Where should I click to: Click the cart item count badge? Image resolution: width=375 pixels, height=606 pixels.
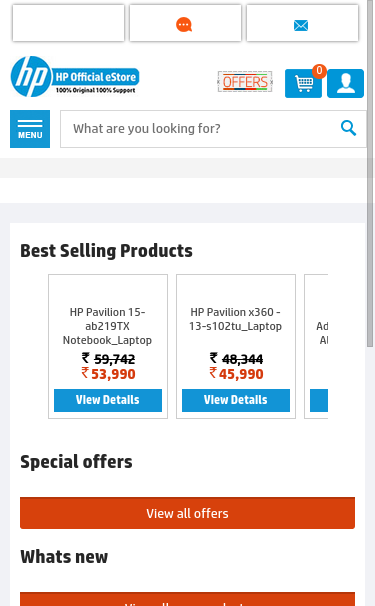point(319,71)
